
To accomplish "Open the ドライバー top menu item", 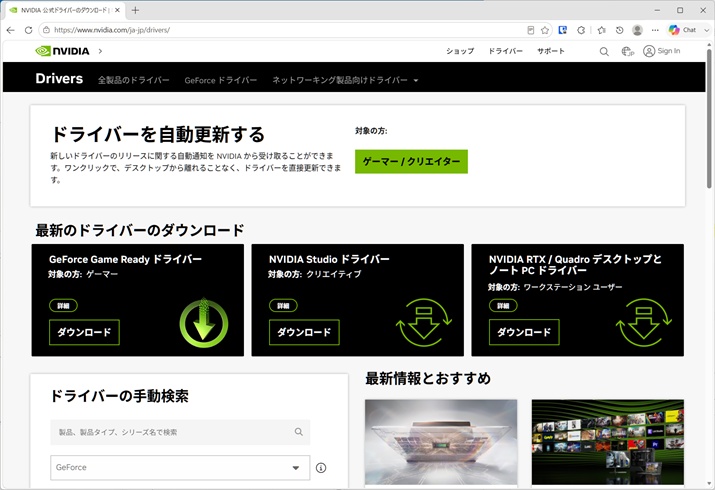I will point(505,51).
